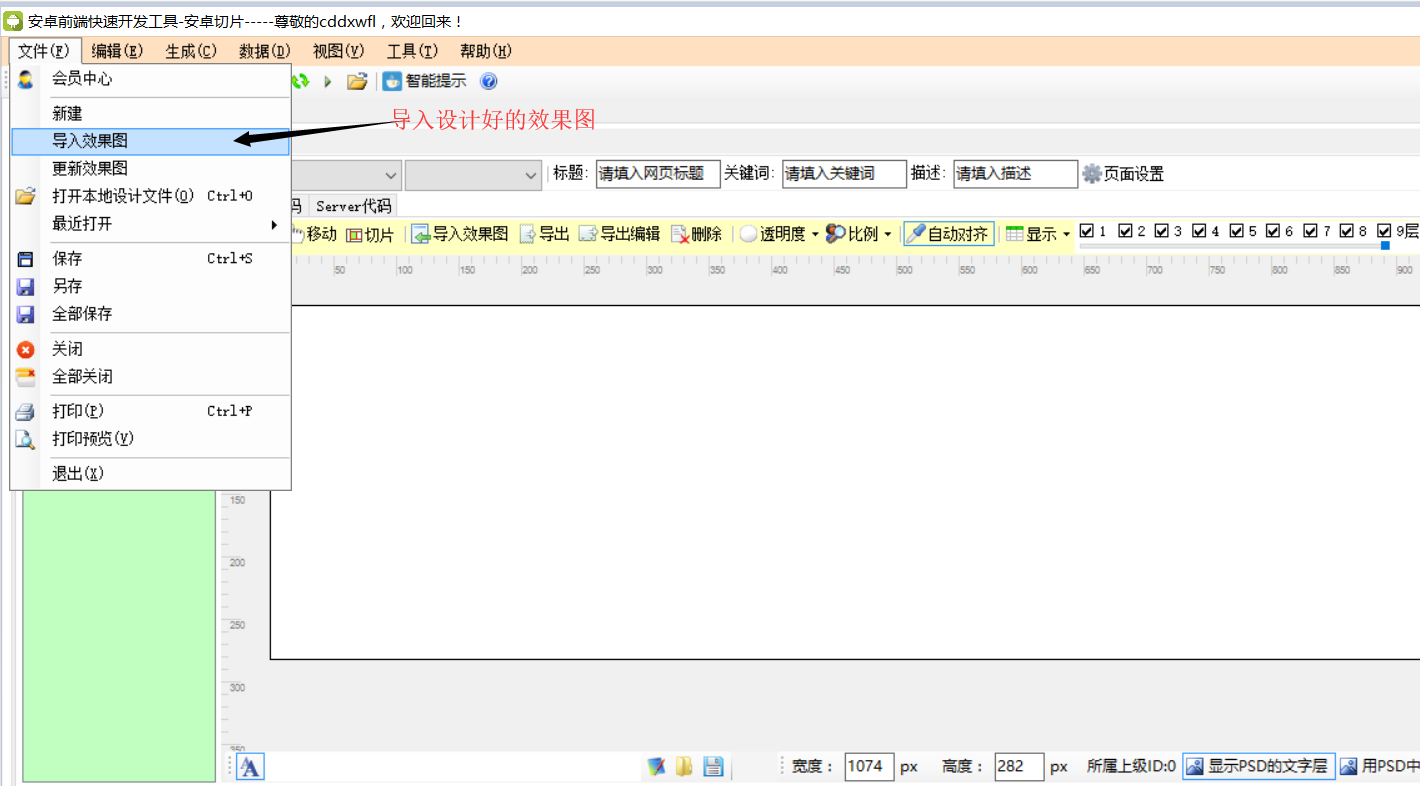The image size is (1420, 786).
Task: Click the 打印预览 magnifier icon in menu
Action: [x=26, y=439]
